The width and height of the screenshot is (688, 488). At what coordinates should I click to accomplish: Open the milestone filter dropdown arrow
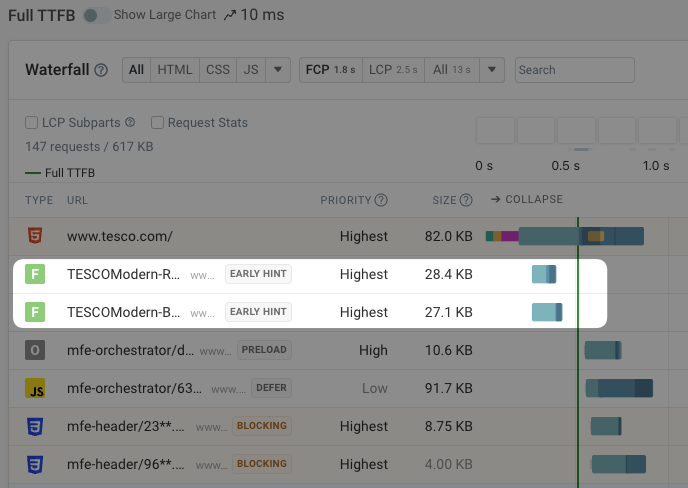coord(491,70)
